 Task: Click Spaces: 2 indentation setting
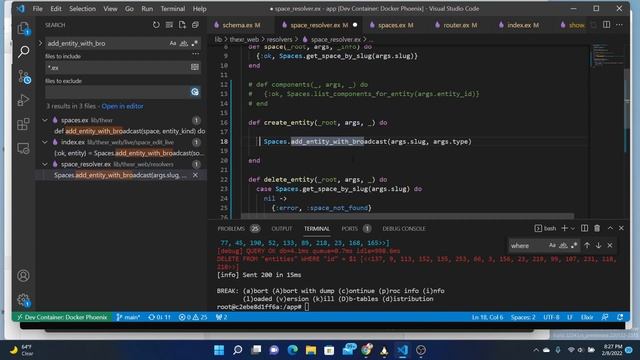[523, 317]
